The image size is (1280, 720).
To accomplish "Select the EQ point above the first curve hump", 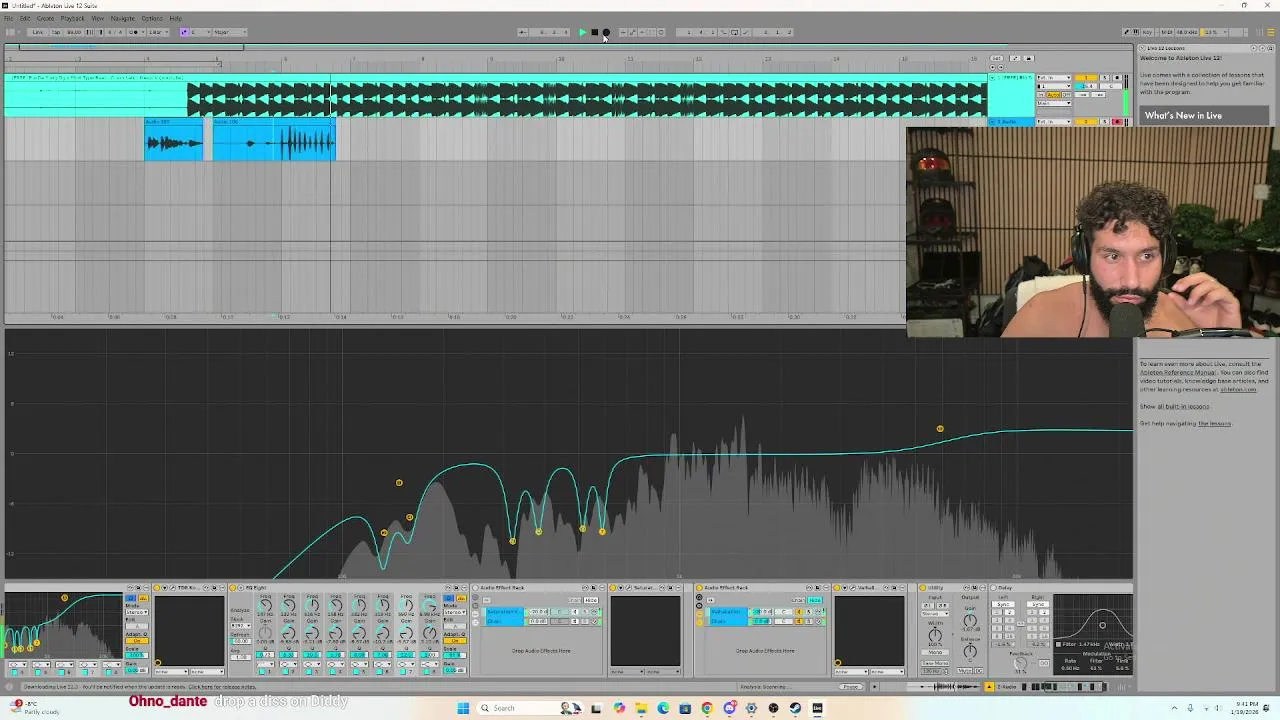I will pos(399,483).
